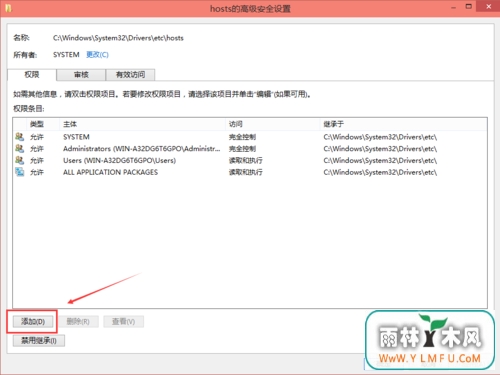Click 读取和执行 in ALL APPLICATION PACKAGES row
Viewport: 500px width, 375px height.
pos(246,172)
